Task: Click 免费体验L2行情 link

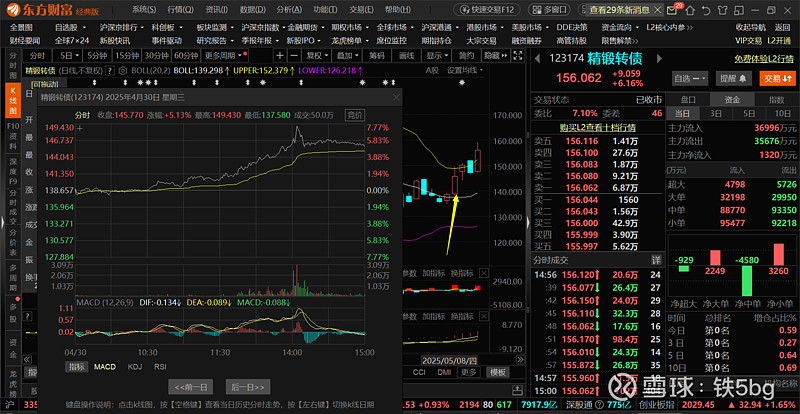Action: pyautogui.click(x=765, y=60)
